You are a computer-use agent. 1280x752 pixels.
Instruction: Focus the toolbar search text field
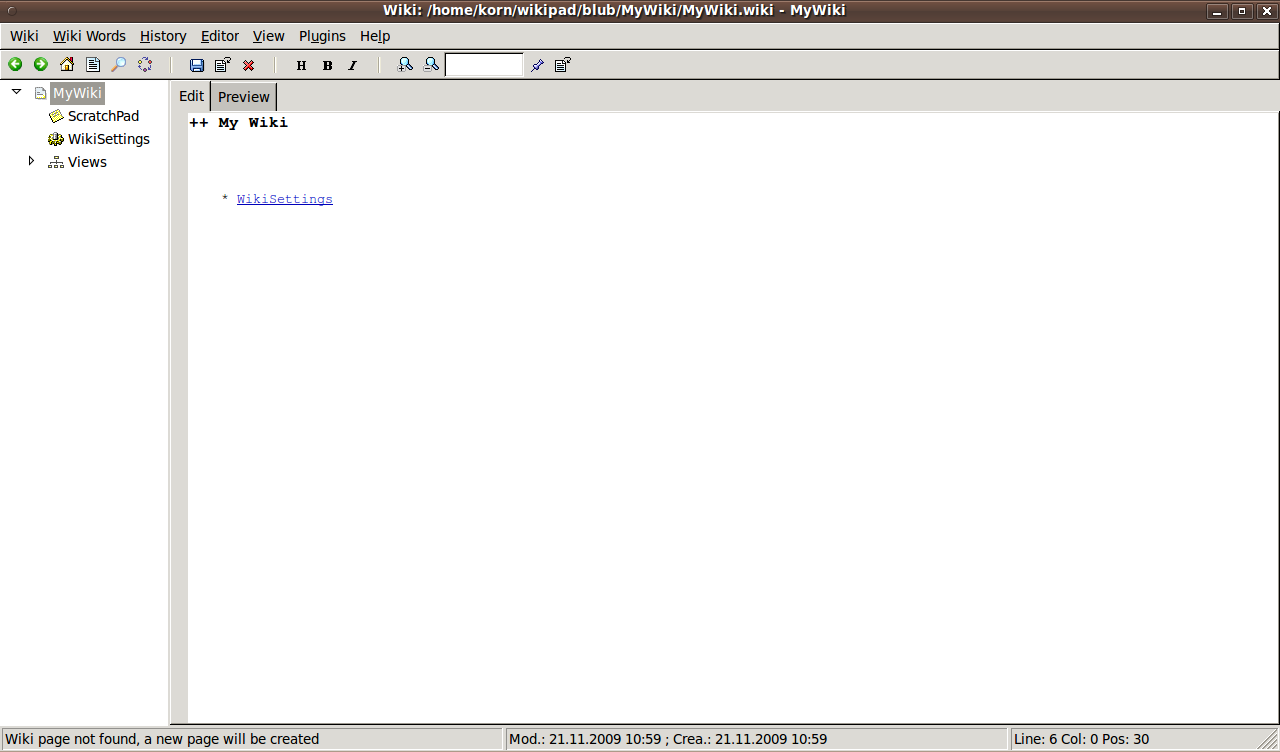(484, 65)
